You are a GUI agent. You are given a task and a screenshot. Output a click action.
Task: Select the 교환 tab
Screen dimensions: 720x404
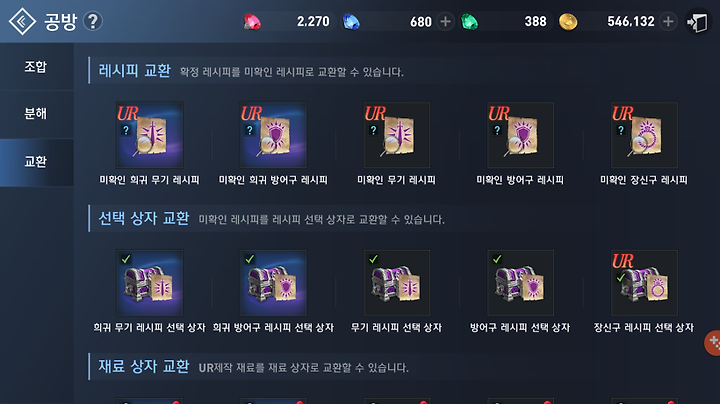click(36, 162)
